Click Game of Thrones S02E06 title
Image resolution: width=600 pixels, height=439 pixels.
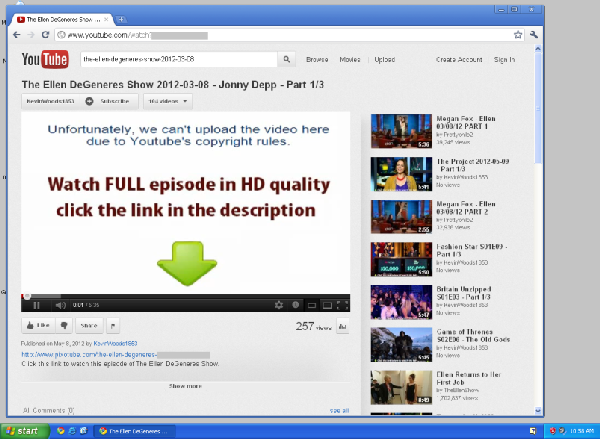click(473, 336)
